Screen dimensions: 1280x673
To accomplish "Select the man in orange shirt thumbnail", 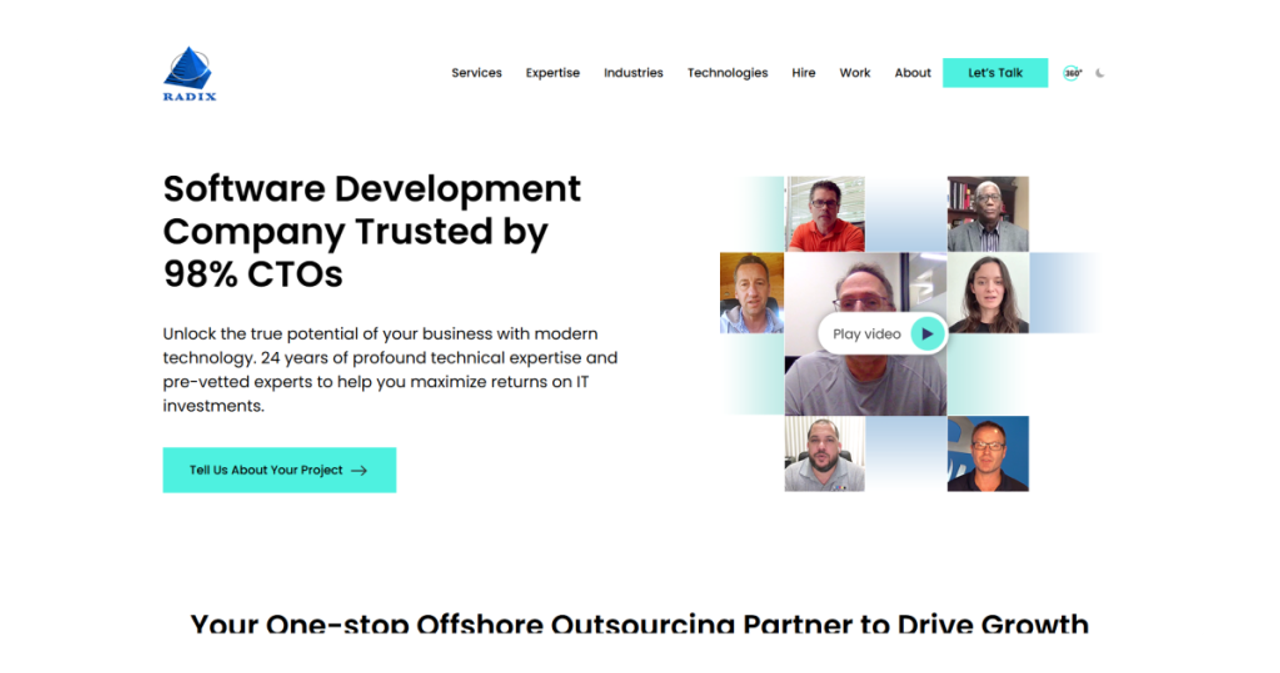I will (x=824, y=214).
